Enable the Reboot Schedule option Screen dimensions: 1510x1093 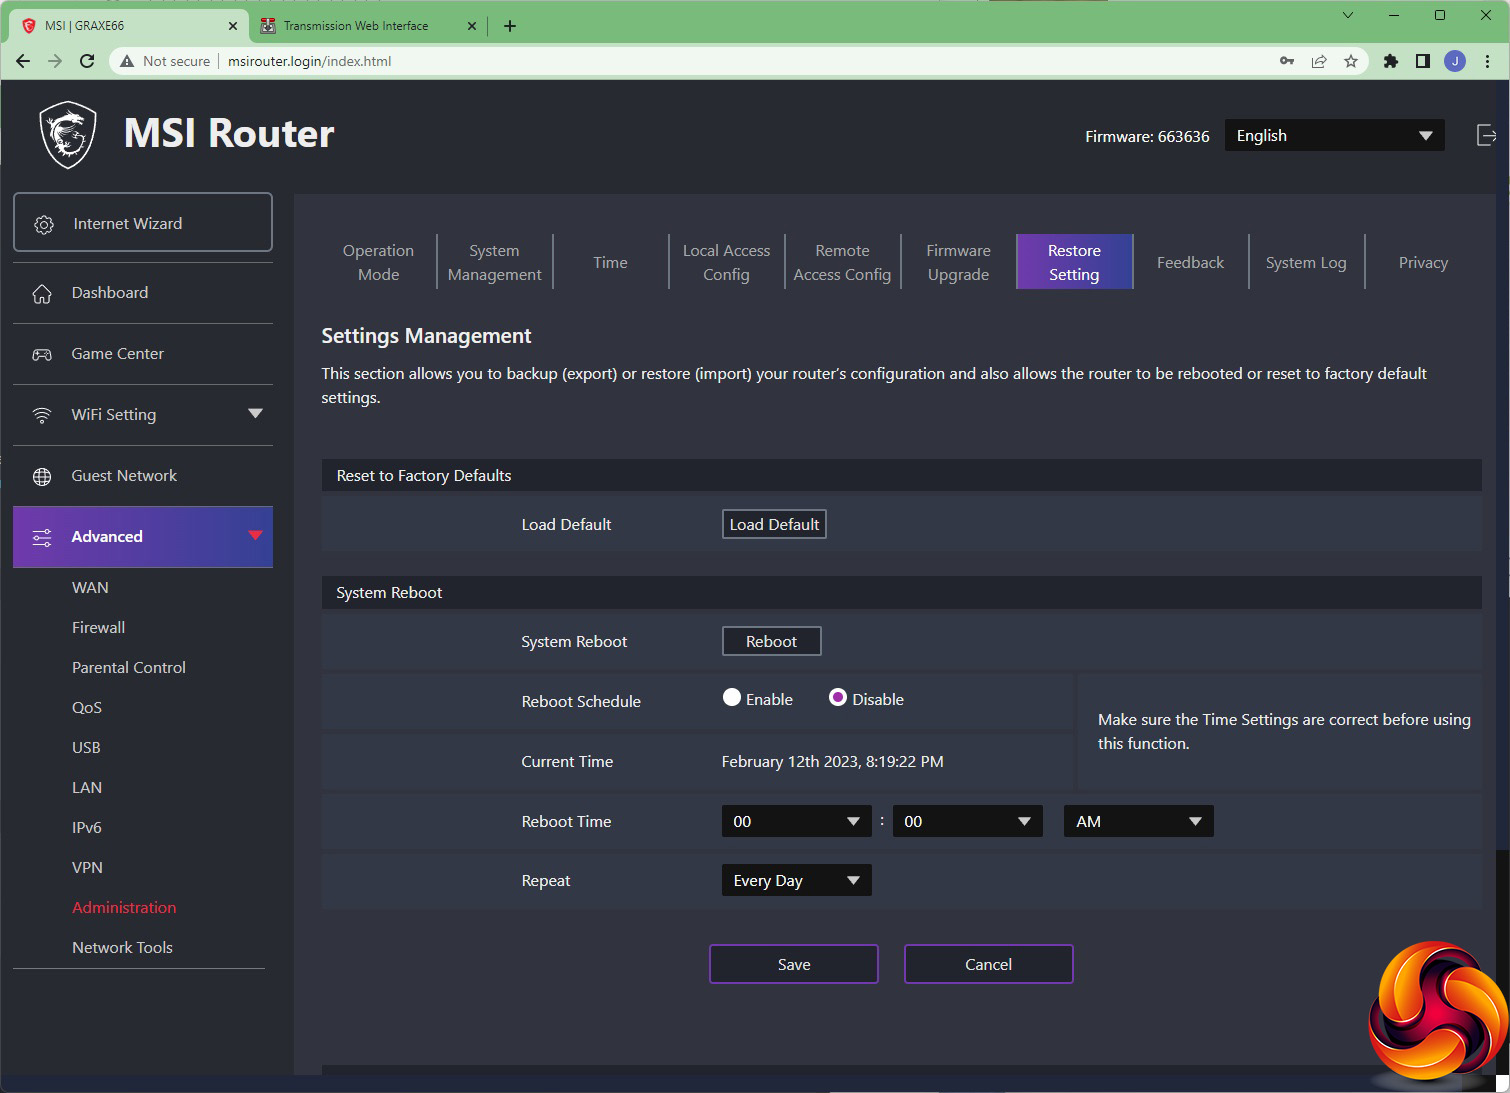[x=732, y=698]
